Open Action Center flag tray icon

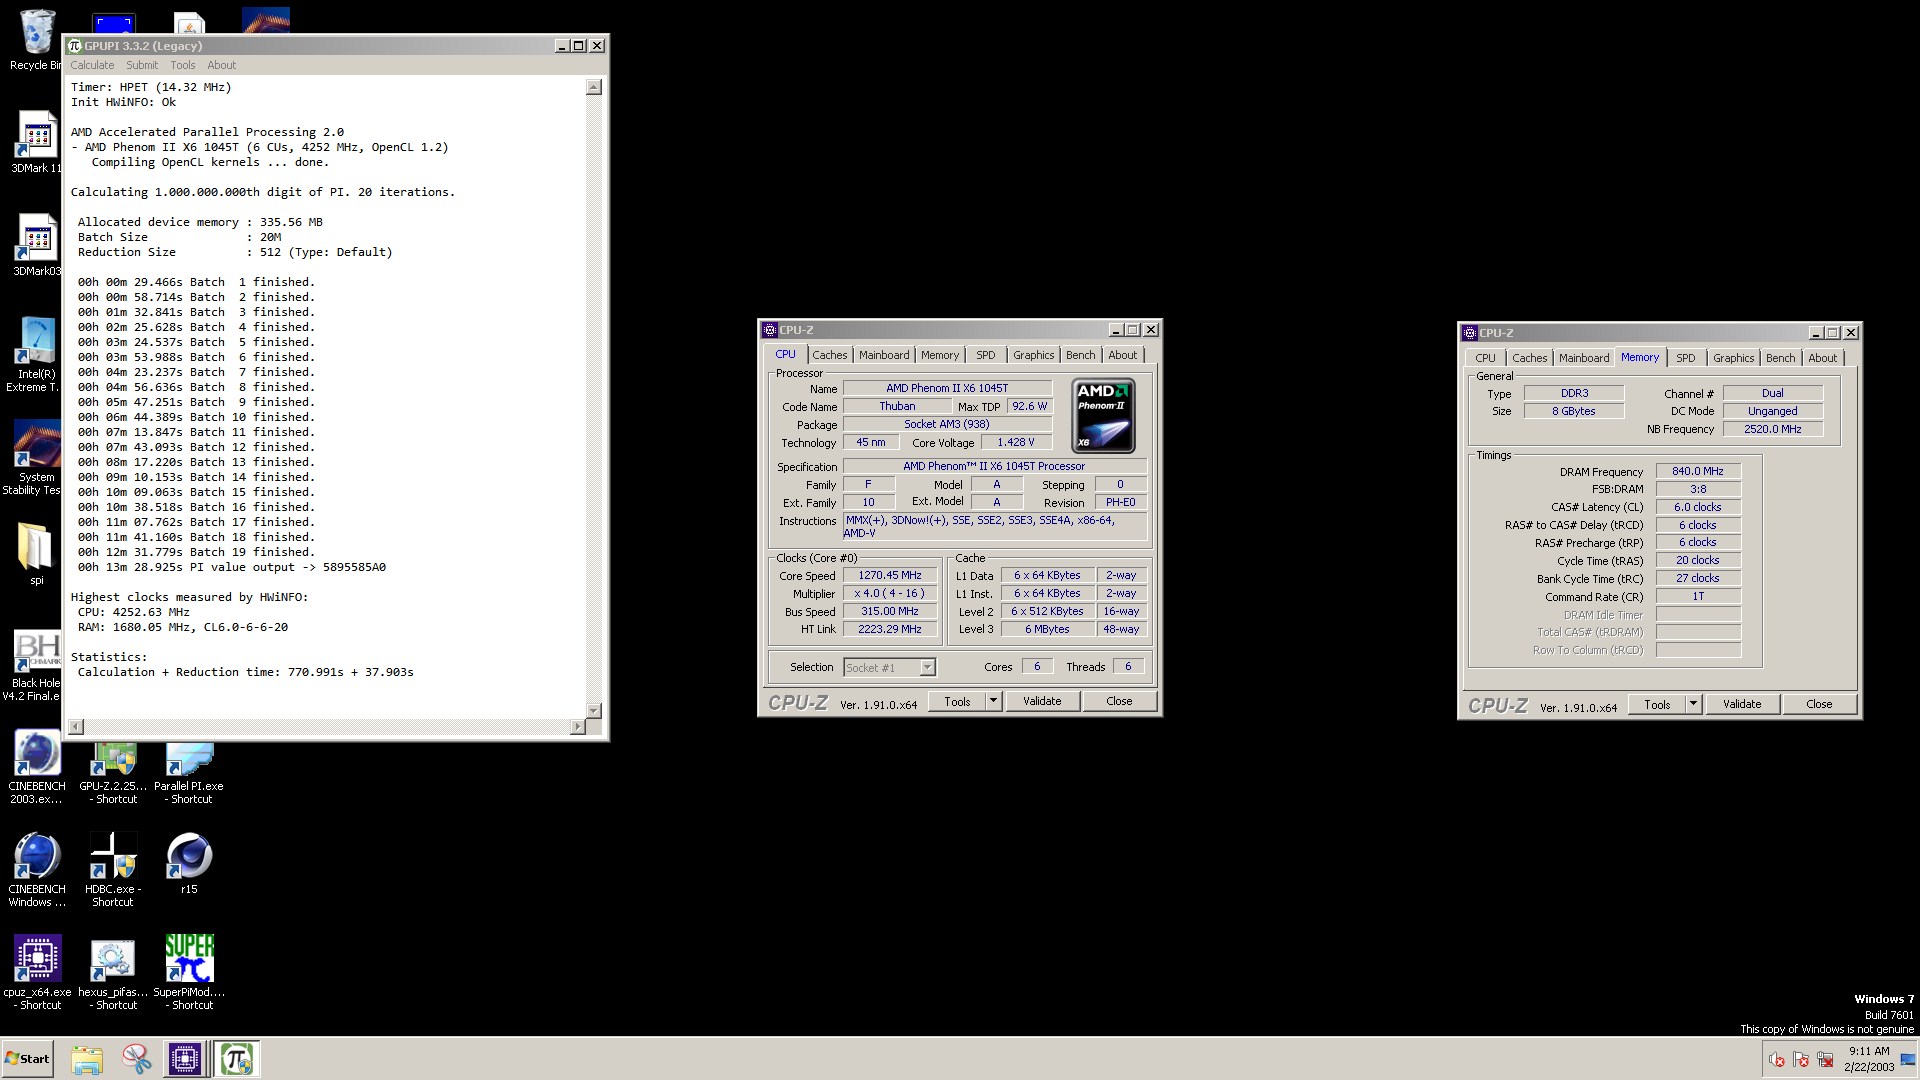pos(1801,1060)
